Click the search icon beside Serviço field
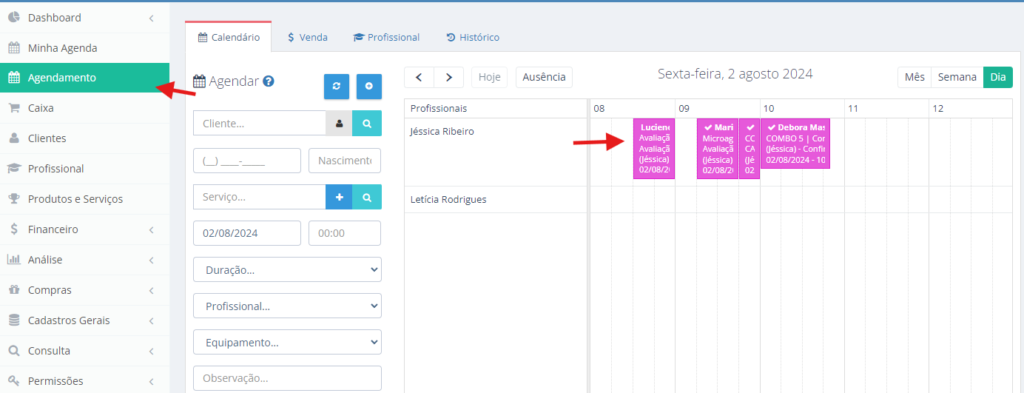1024x393 pixels. 367,196
